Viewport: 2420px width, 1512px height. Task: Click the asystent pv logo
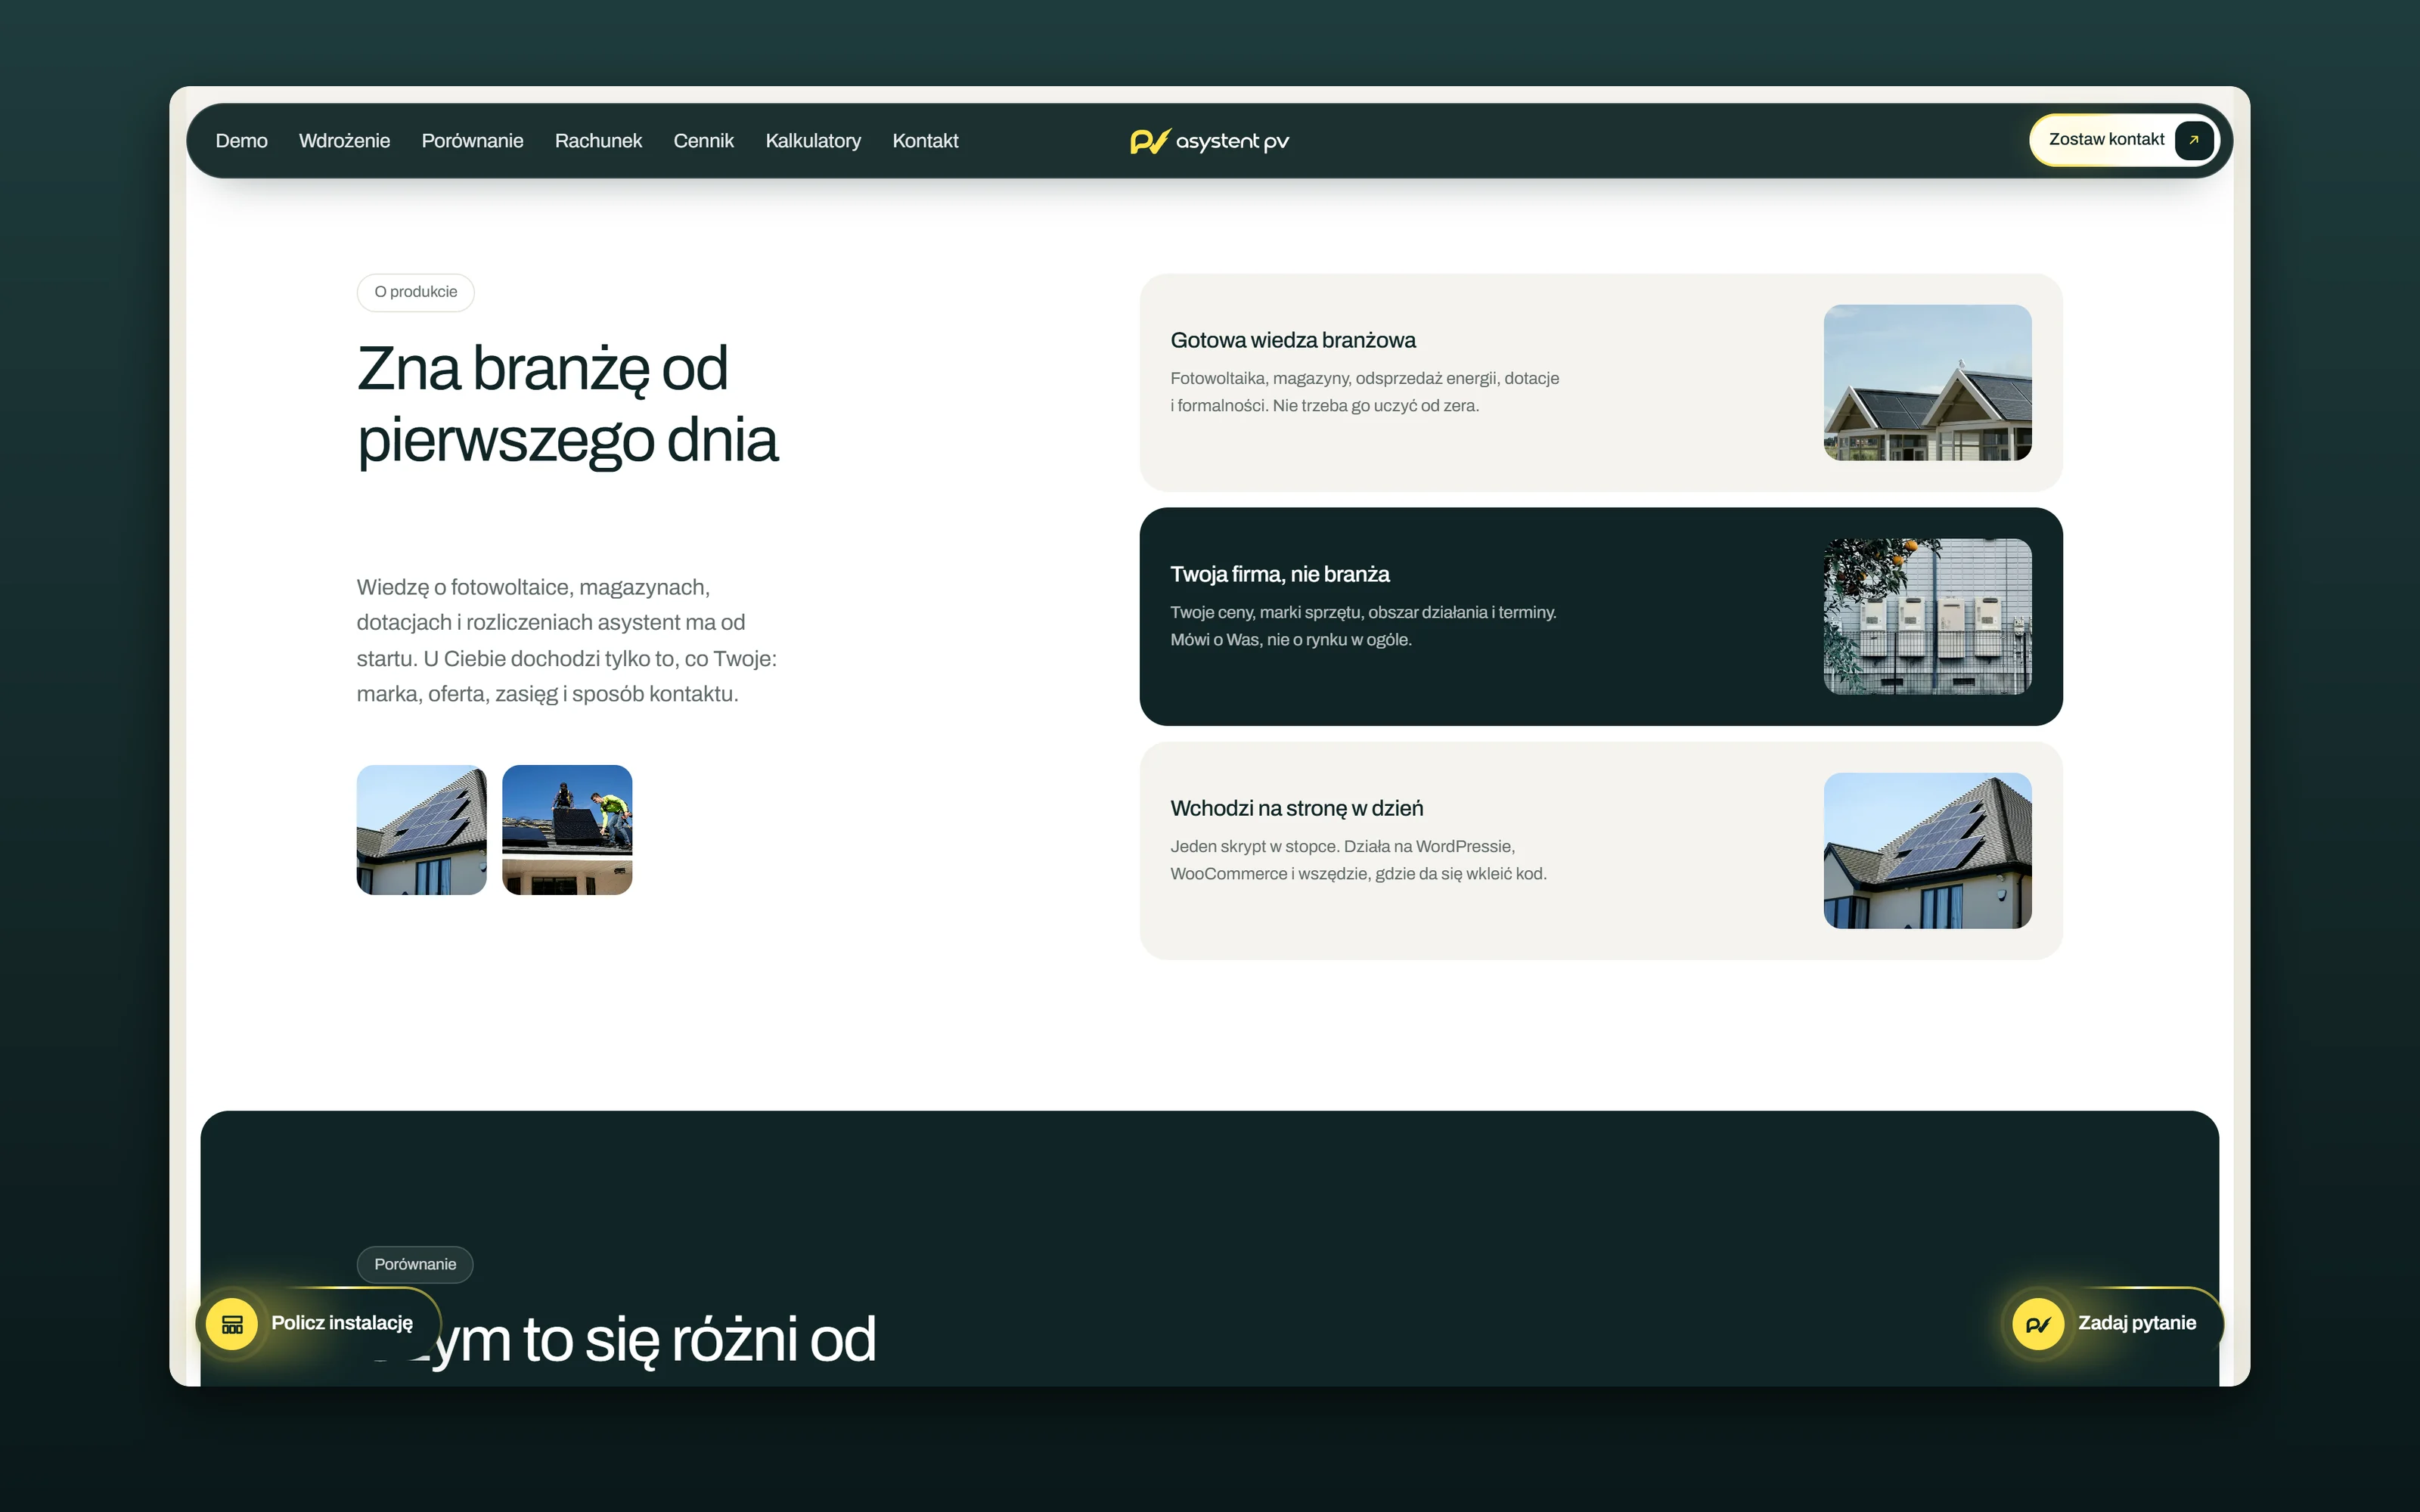click(1209, 141)
